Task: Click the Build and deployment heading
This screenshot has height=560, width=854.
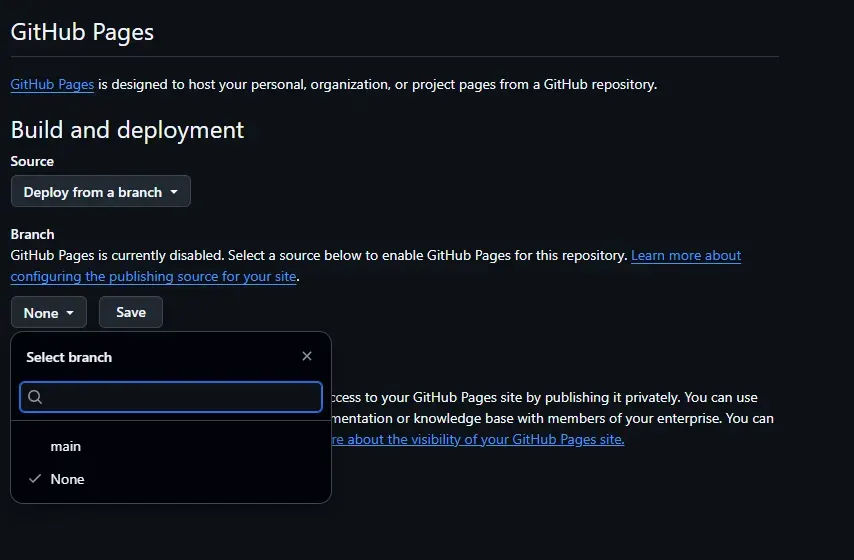Action: (x=127, y=130)
